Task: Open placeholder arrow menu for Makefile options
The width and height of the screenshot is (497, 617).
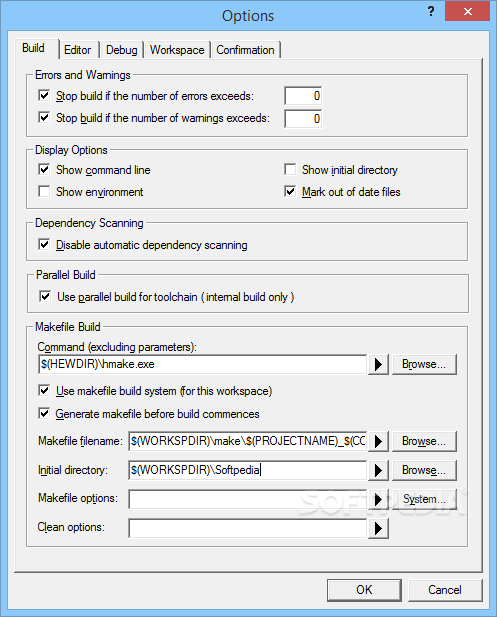Action: (378, 499)
